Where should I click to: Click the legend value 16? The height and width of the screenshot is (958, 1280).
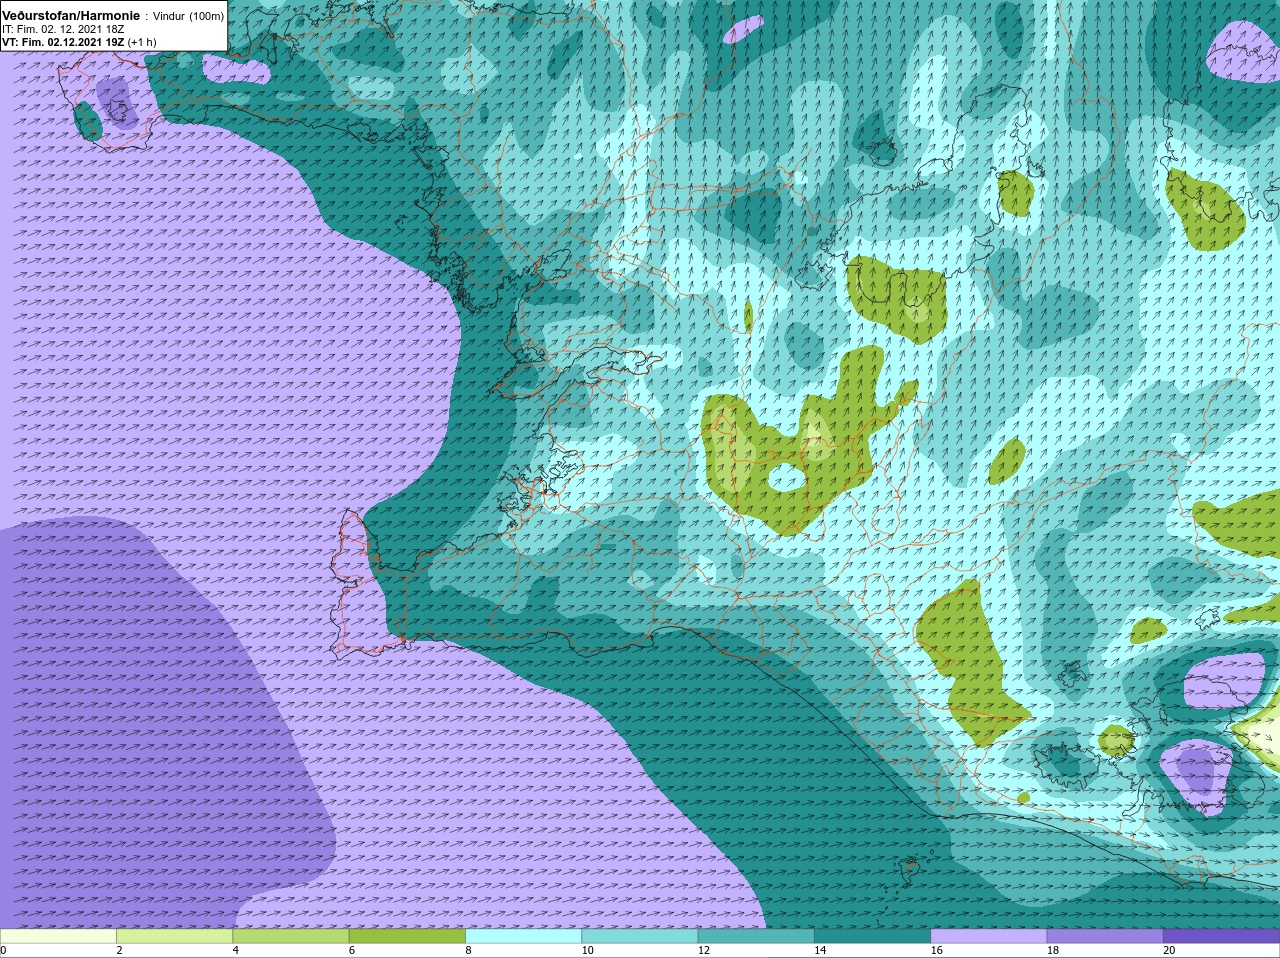point(937,951)
